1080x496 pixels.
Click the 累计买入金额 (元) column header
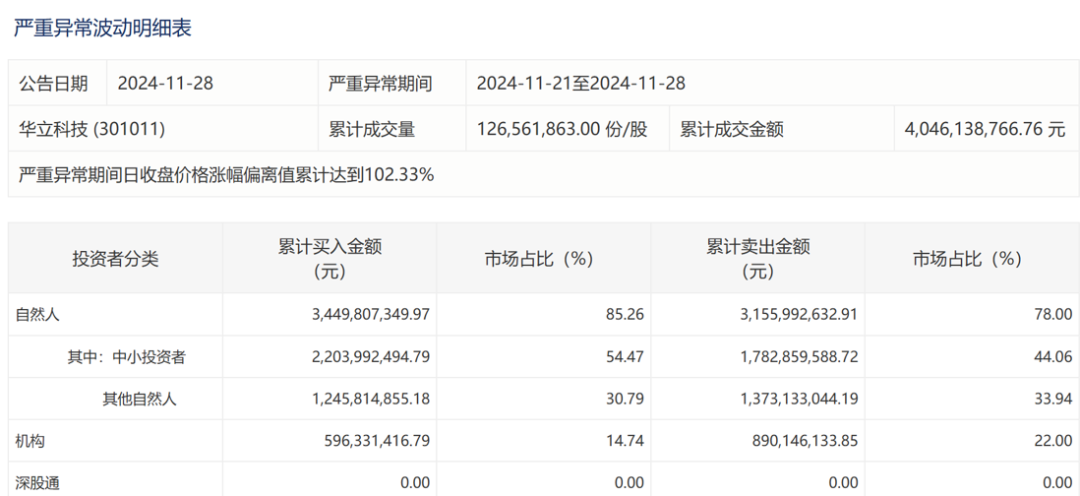tap(330, 259)
